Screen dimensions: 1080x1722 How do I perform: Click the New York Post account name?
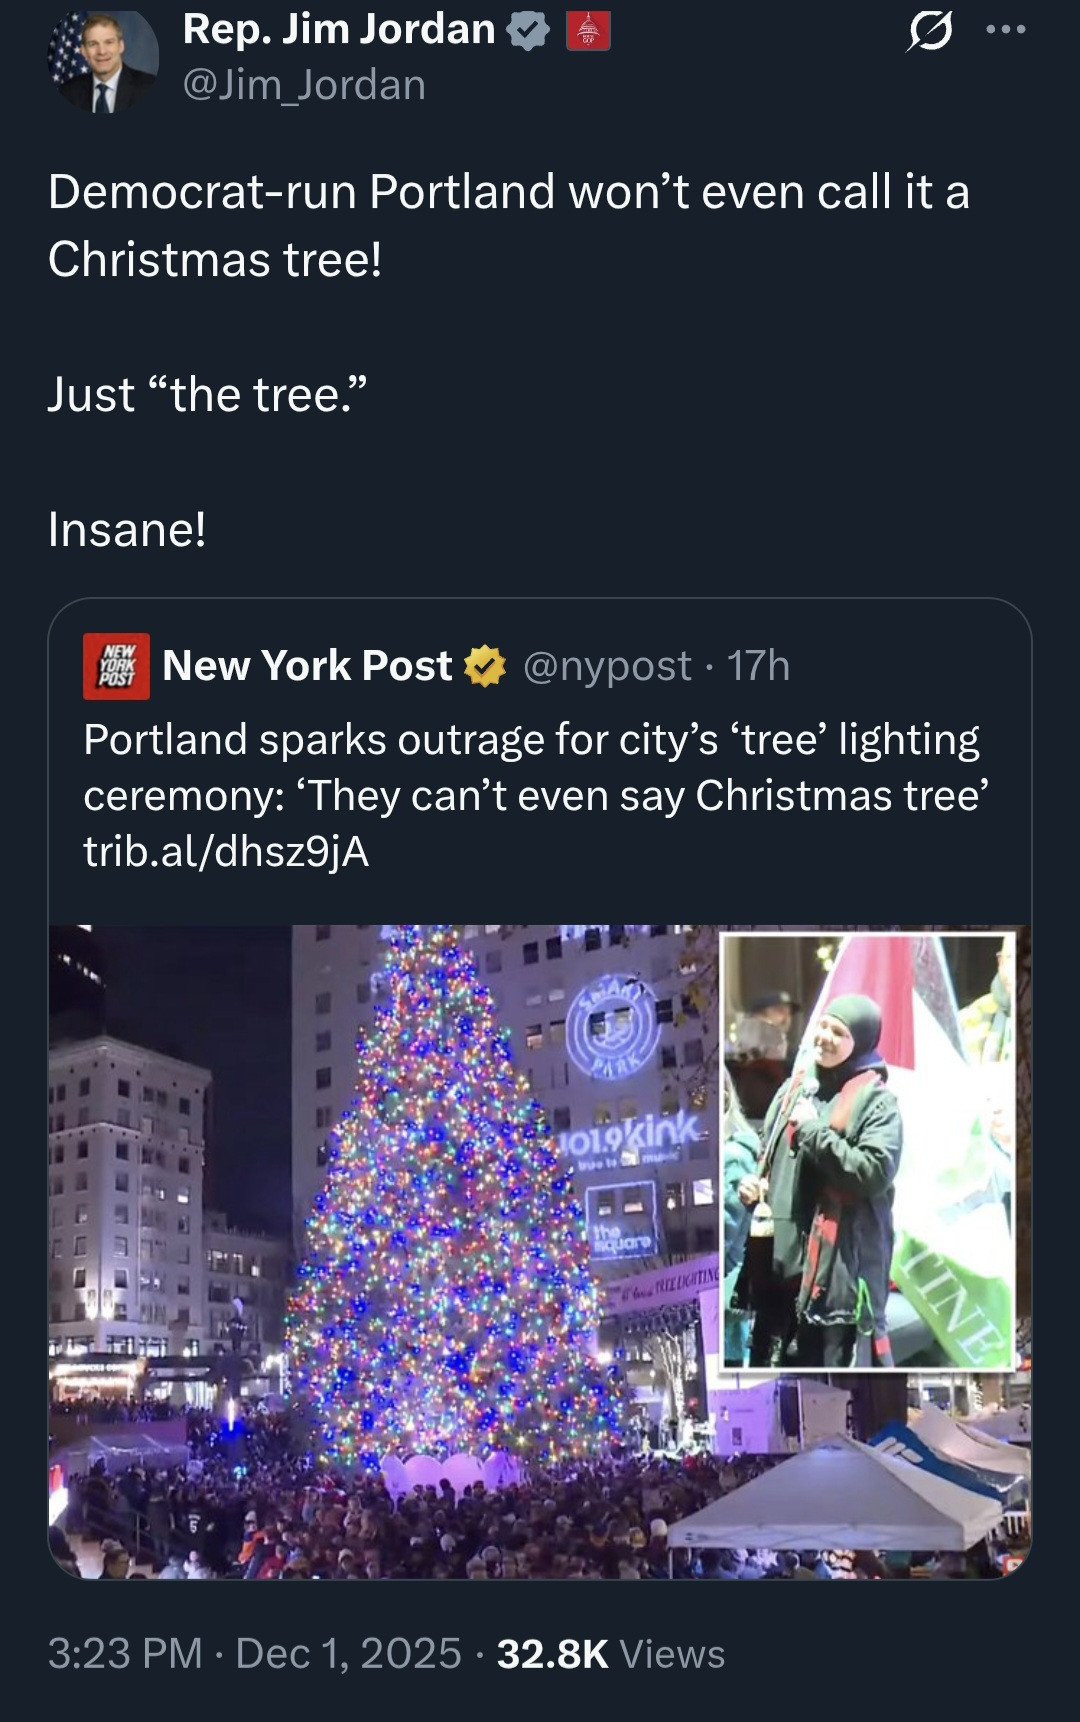307,666
